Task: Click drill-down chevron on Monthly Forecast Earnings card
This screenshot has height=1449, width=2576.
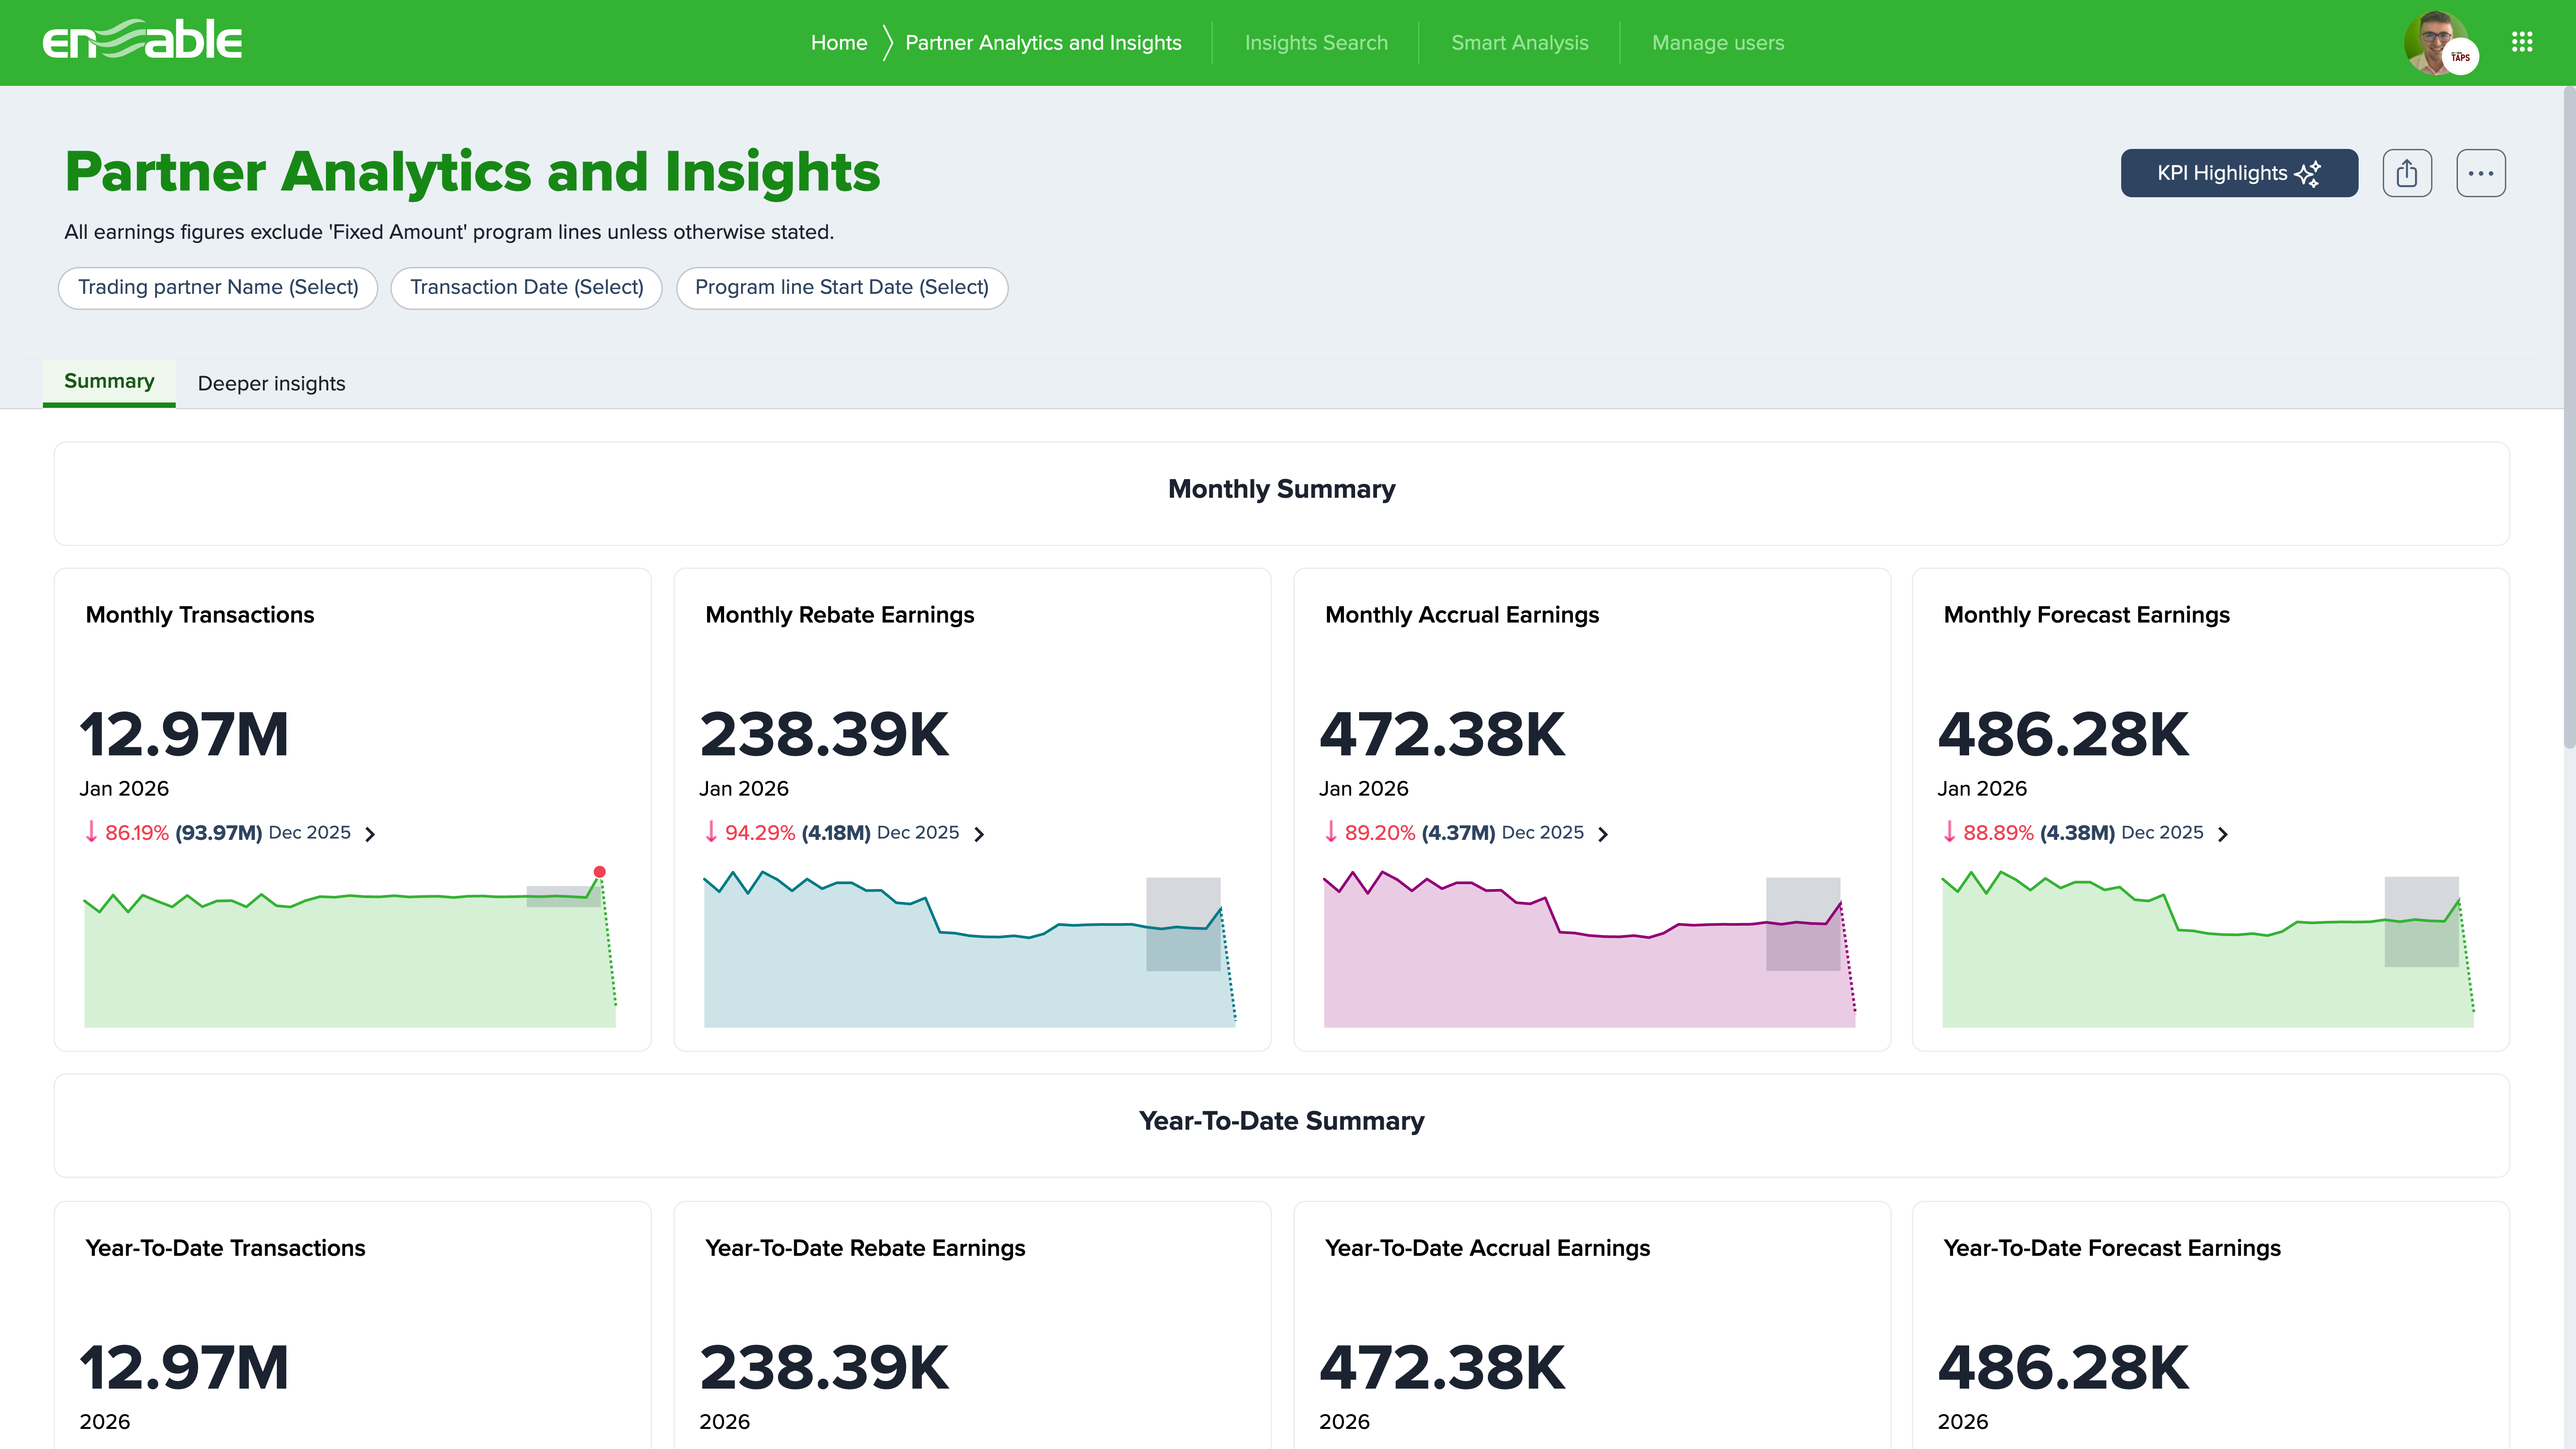Action: tap(2224, 833)
